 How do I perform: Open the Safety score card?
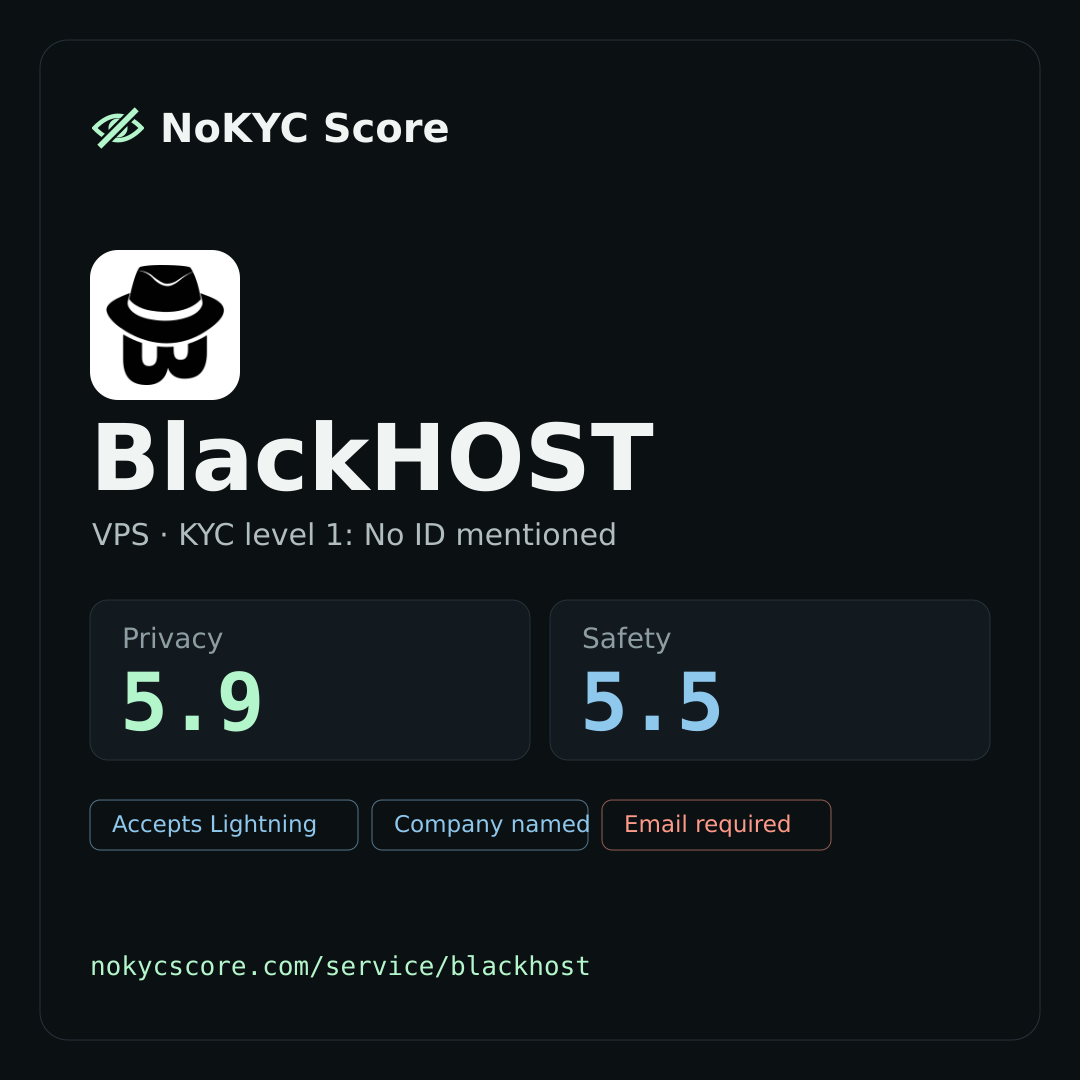tap(770, 680)
